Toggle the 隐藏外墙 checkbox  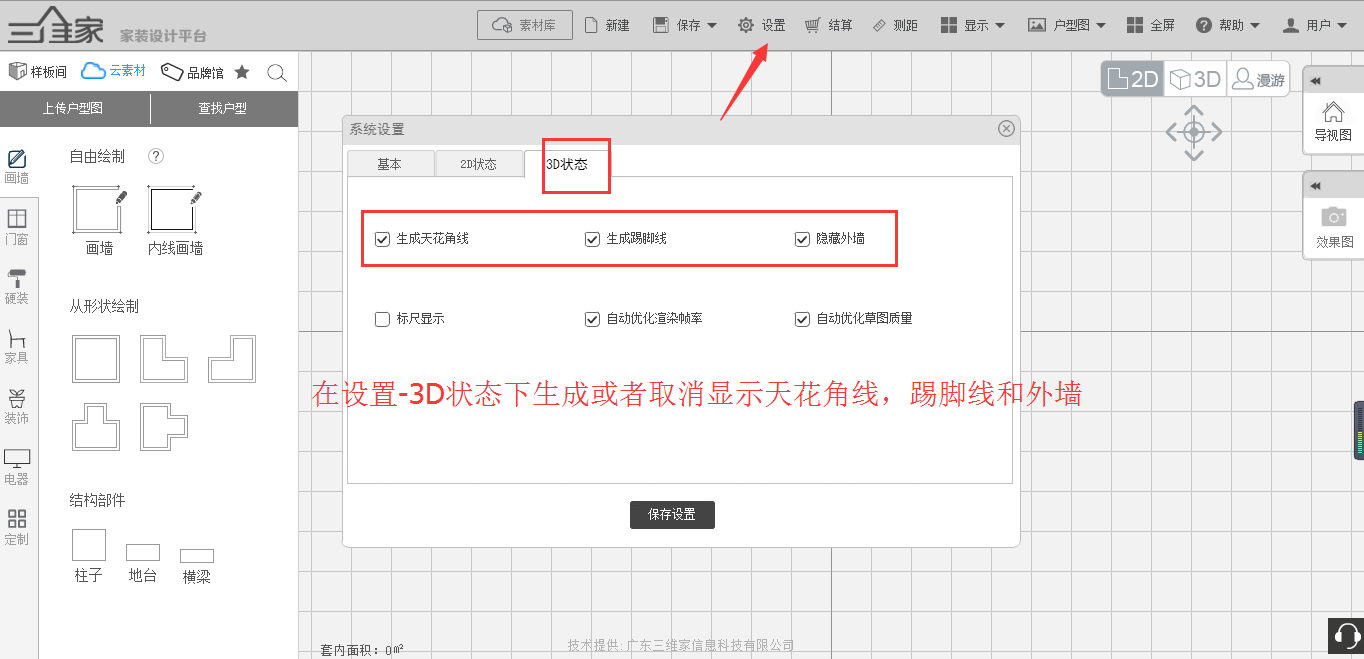click(x=802, y=239)
